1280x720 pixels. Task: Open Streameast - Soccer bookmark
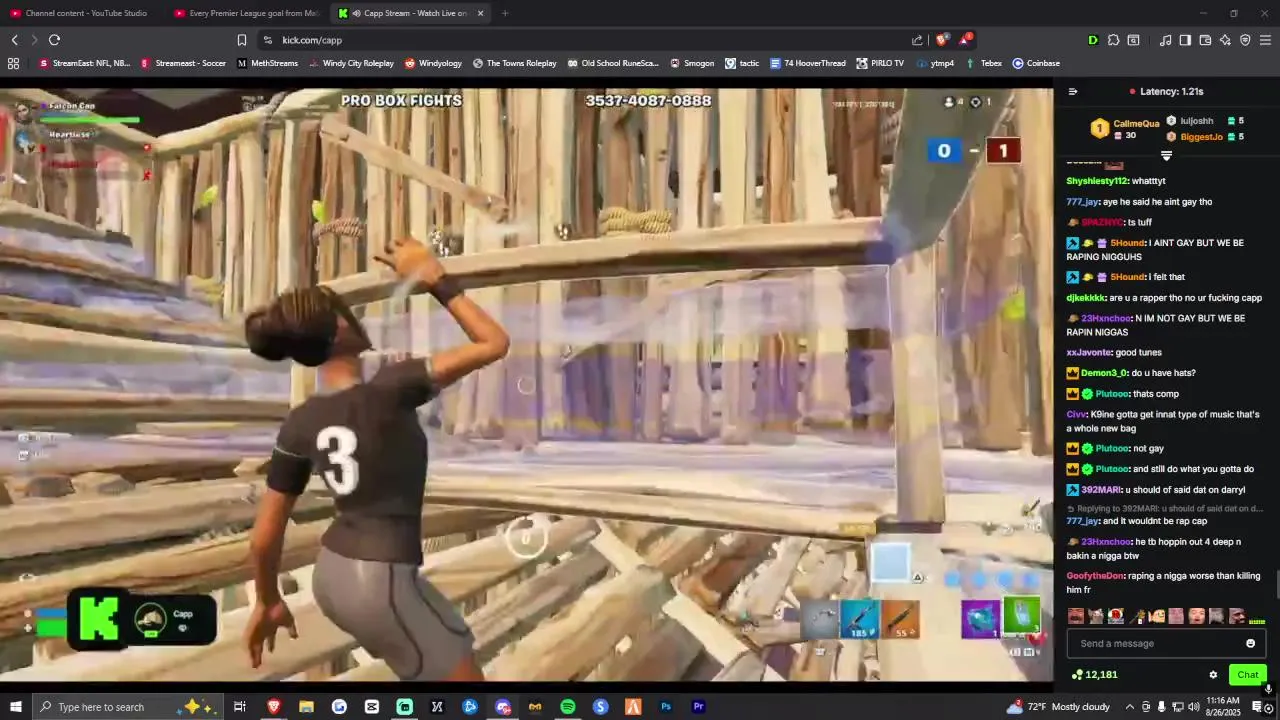pos(183,63)
